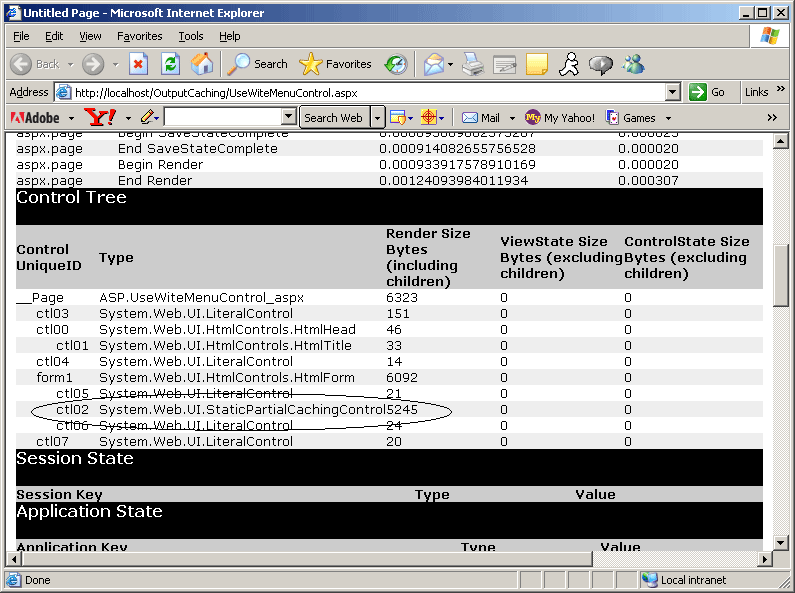Click the Stop loading icon
The image size is (795, 593).
[139, 64]
